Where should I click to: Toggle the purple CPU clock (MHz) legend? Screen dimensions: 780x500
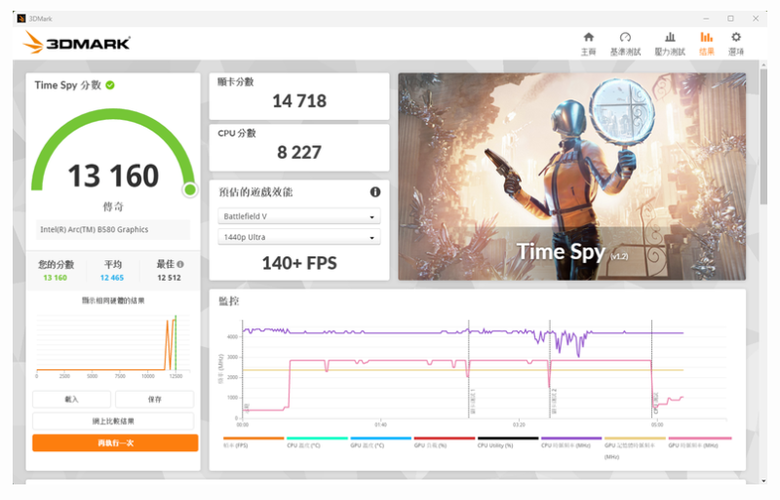[571, 442]
